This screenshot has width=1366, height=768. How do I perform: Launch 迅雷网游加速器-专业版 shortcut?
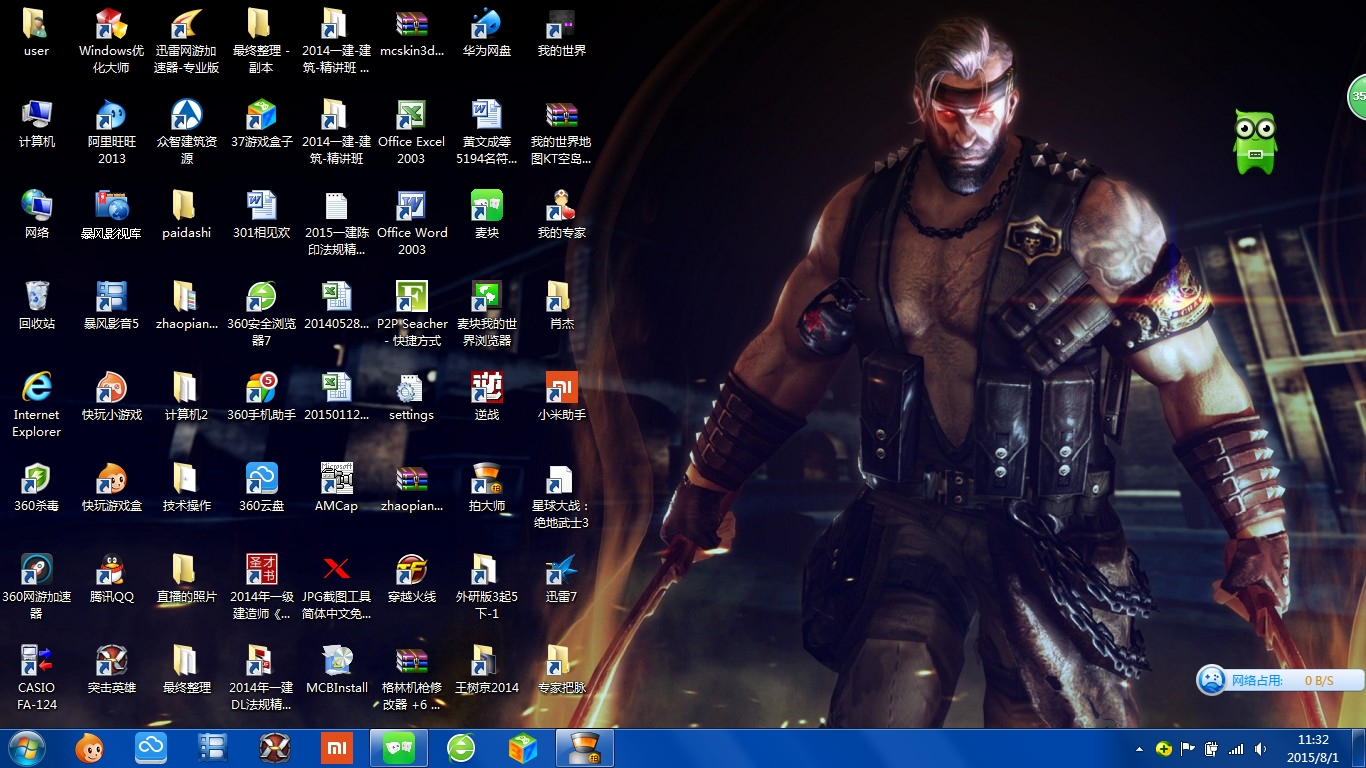click(186, 41)
